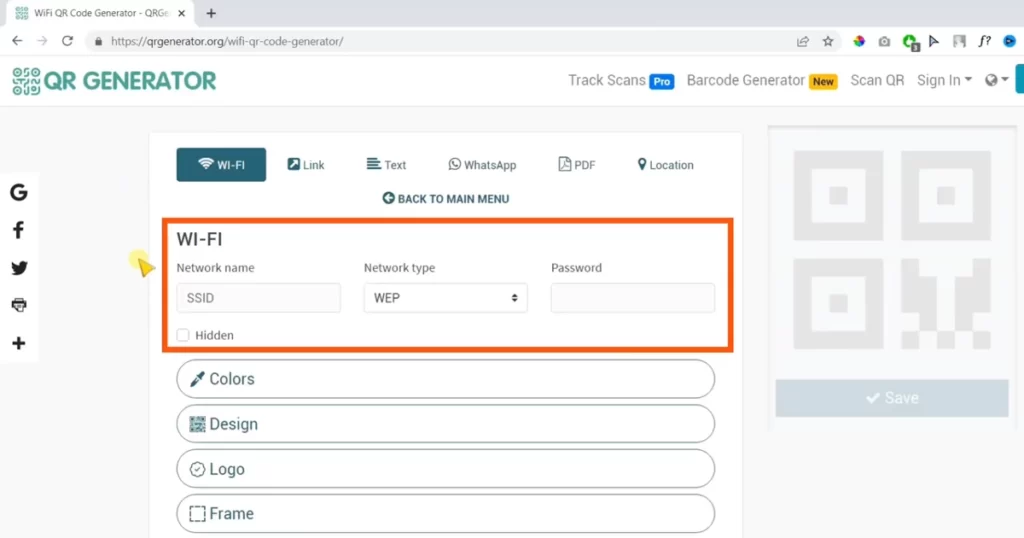Click the Save button
This screenshot has height=538, width=1024.
pyautogui.click(x=892, y=398)
